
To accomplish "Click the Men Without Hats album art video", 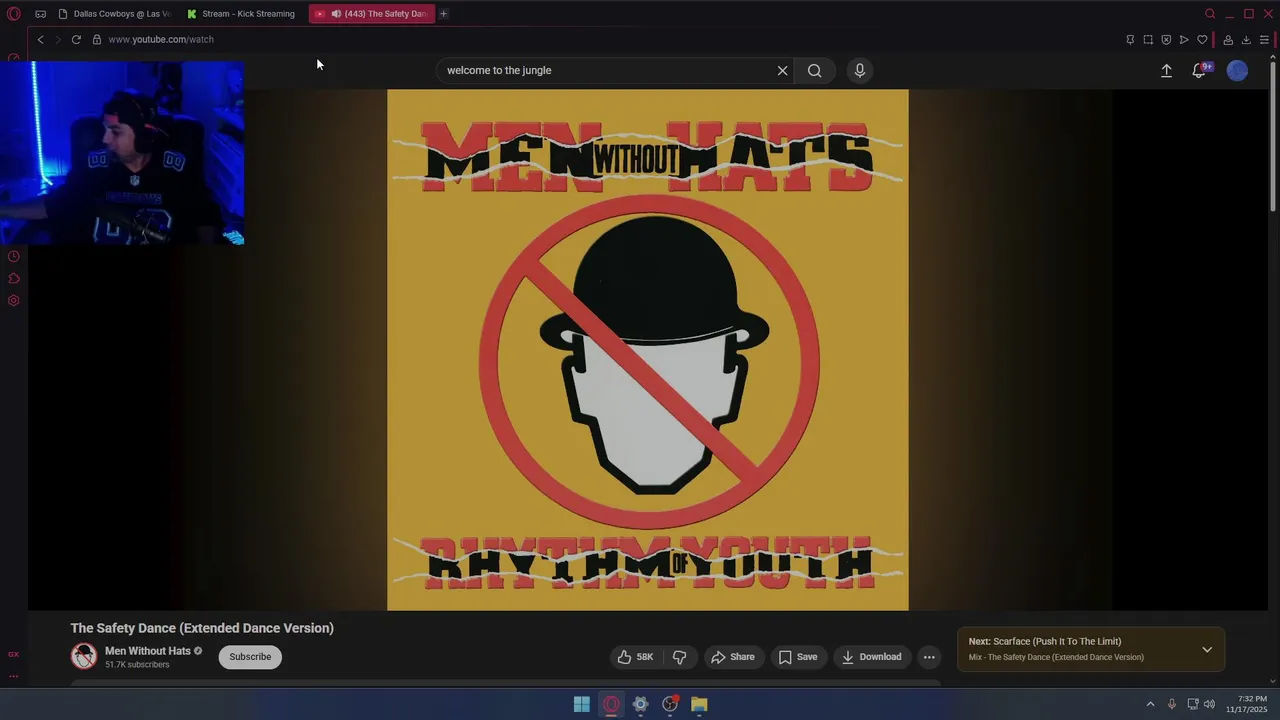I will click(x=648, y=350).
